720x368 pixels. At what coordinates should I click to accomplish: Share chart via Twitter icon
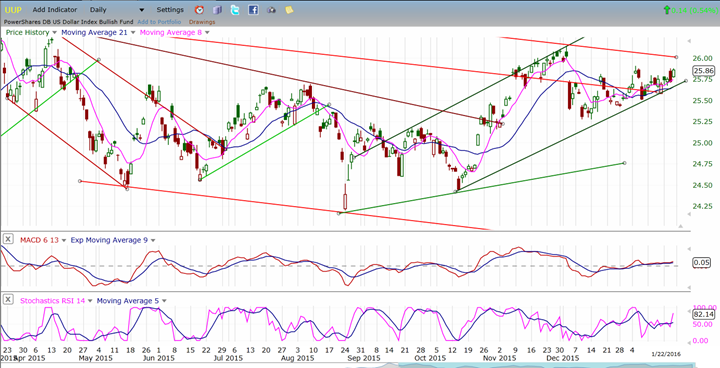click(x=235, y=10)
